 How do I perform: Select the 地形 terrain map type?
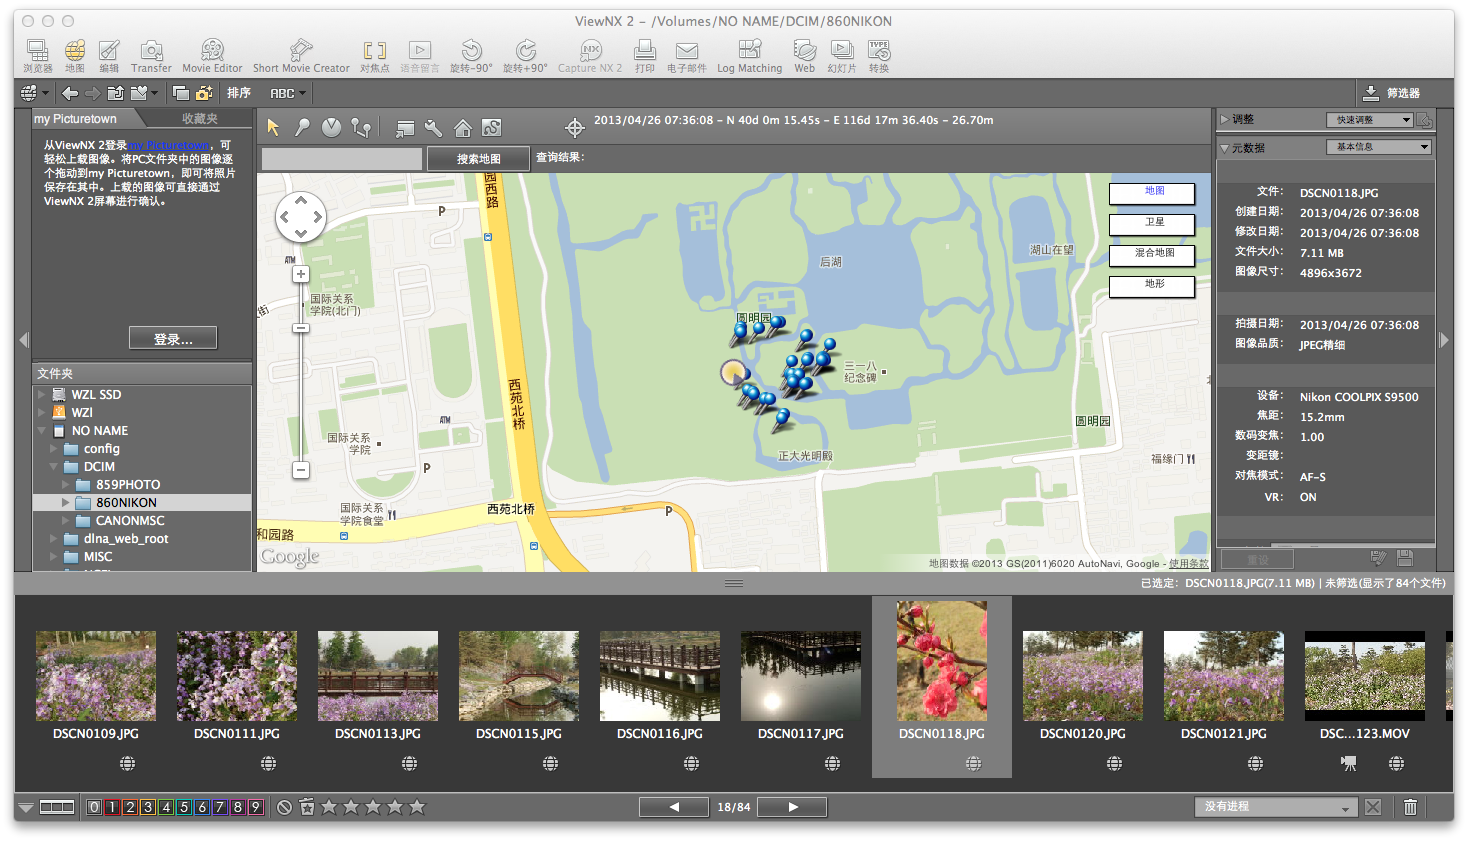tap(1152, 286)
